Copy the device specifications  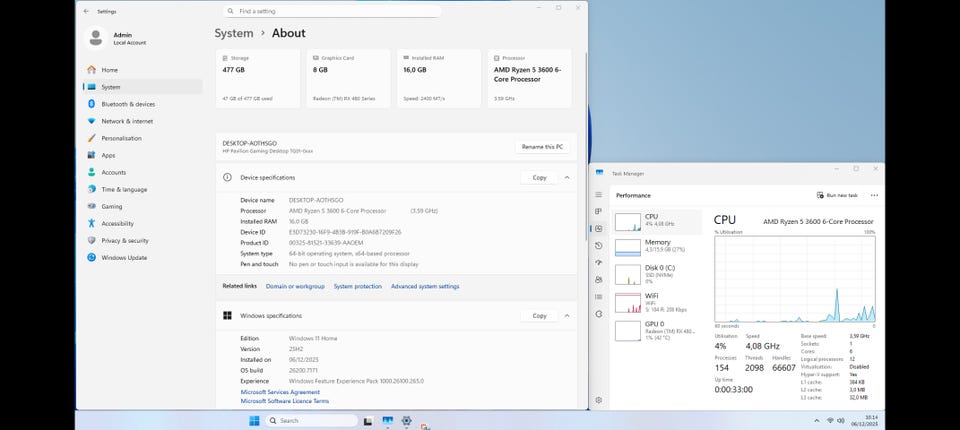click(x=539, y=177)
